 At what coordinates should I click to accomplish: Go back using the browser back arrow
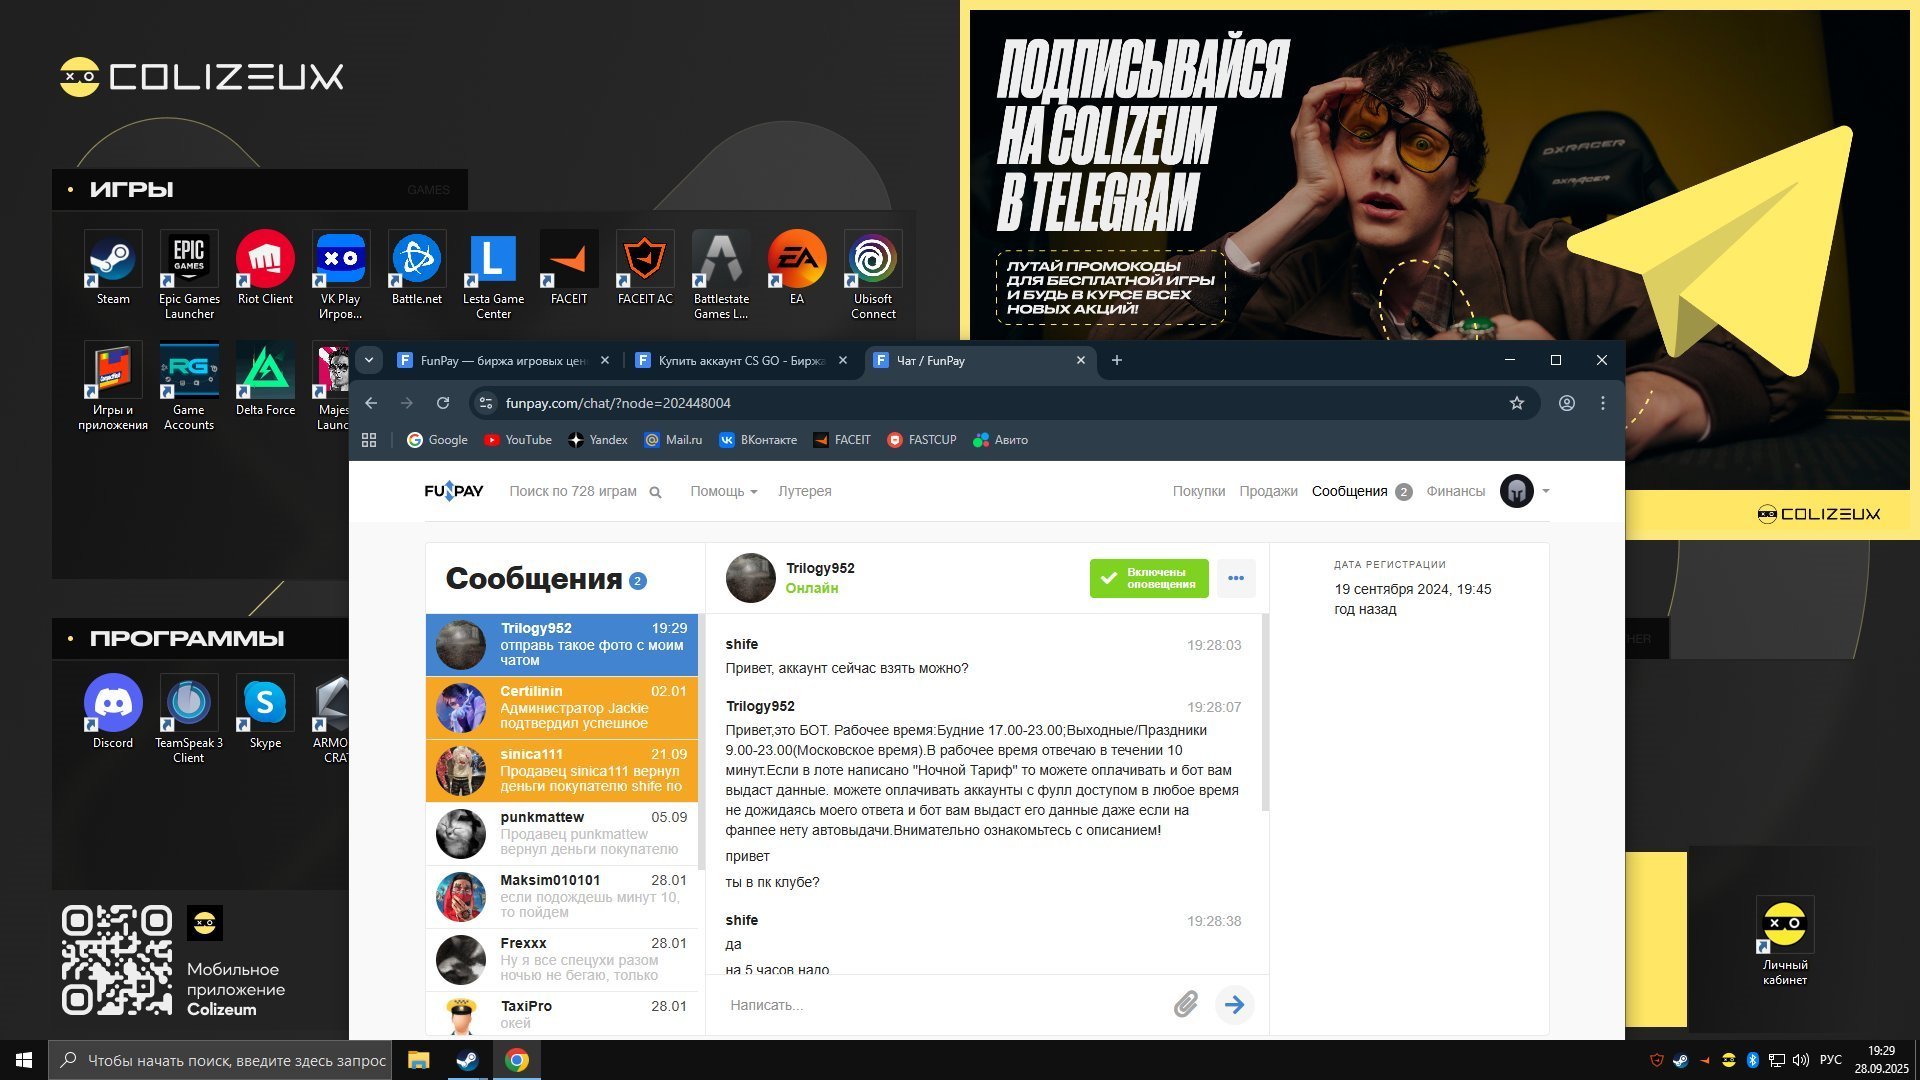tap(371, 403)
